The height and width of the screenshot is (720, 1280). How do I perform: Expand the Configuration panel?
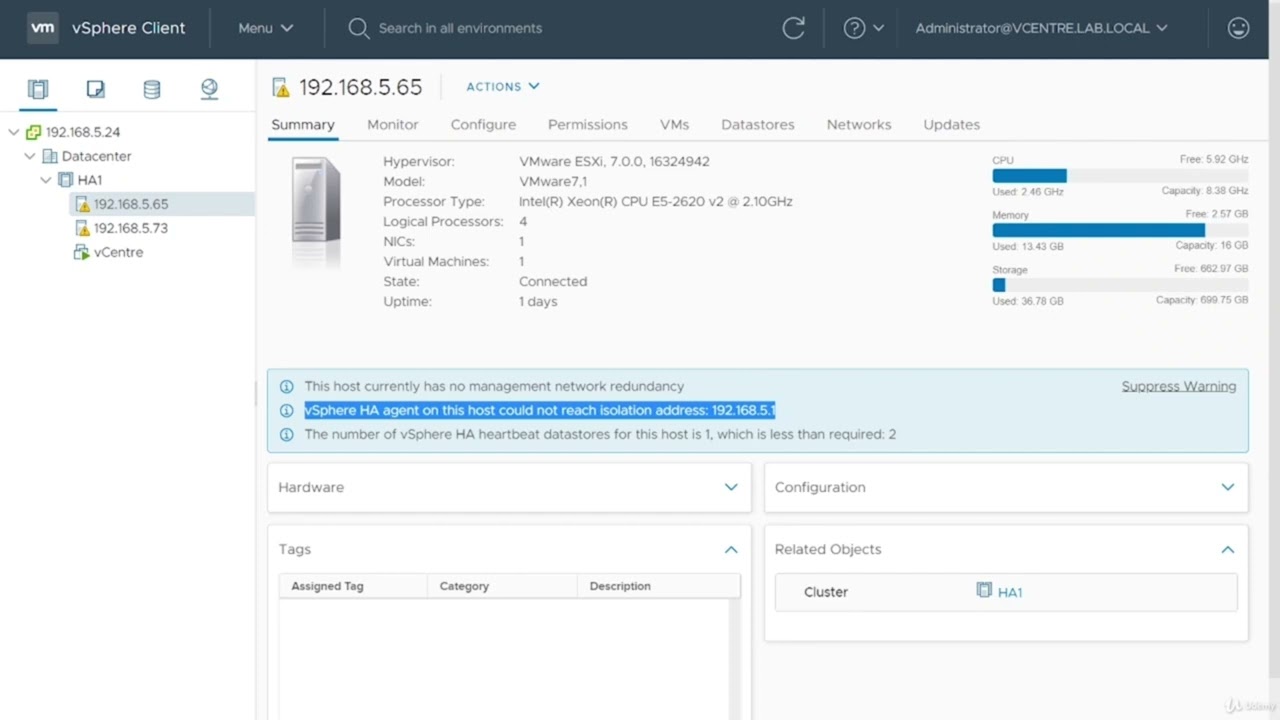coord(1228,487)
